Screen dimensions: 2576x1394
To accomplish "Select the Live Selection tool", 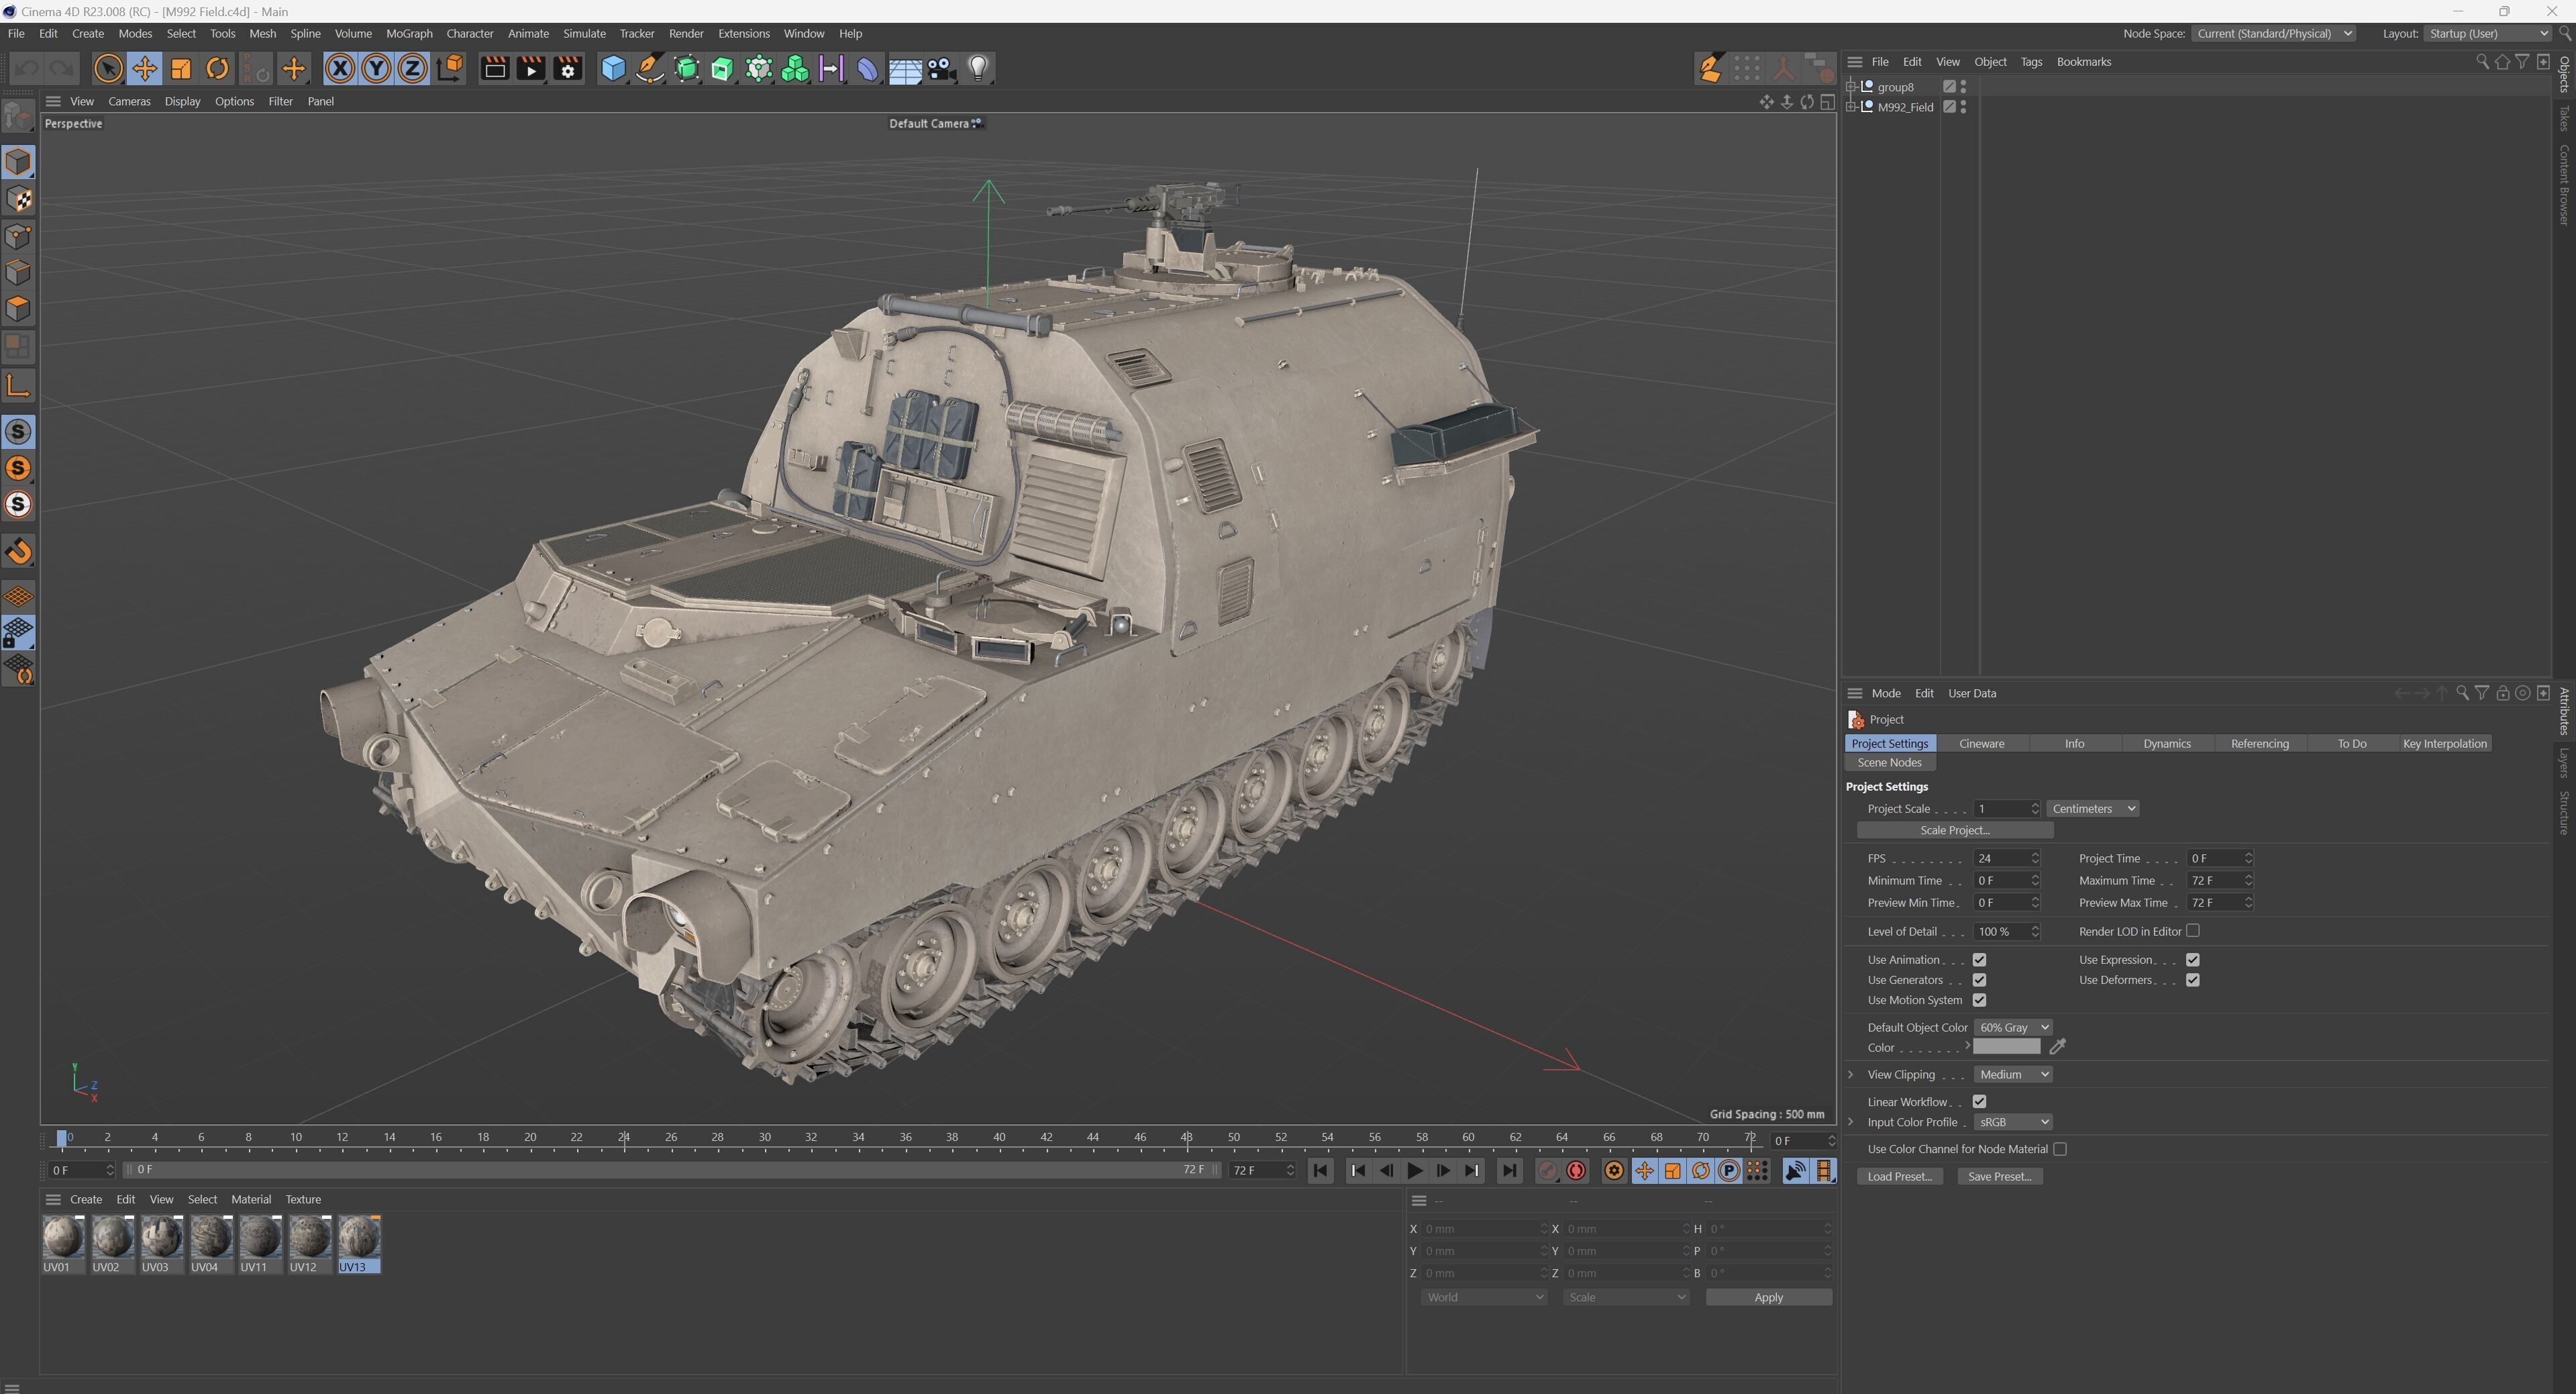I will 107,69.
